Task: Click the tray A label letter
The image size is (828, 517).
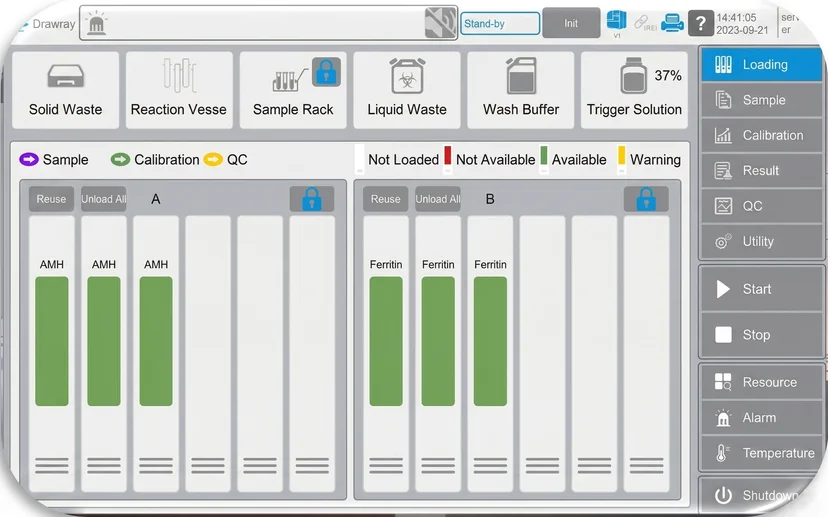Action: click(x=156, y=199)
